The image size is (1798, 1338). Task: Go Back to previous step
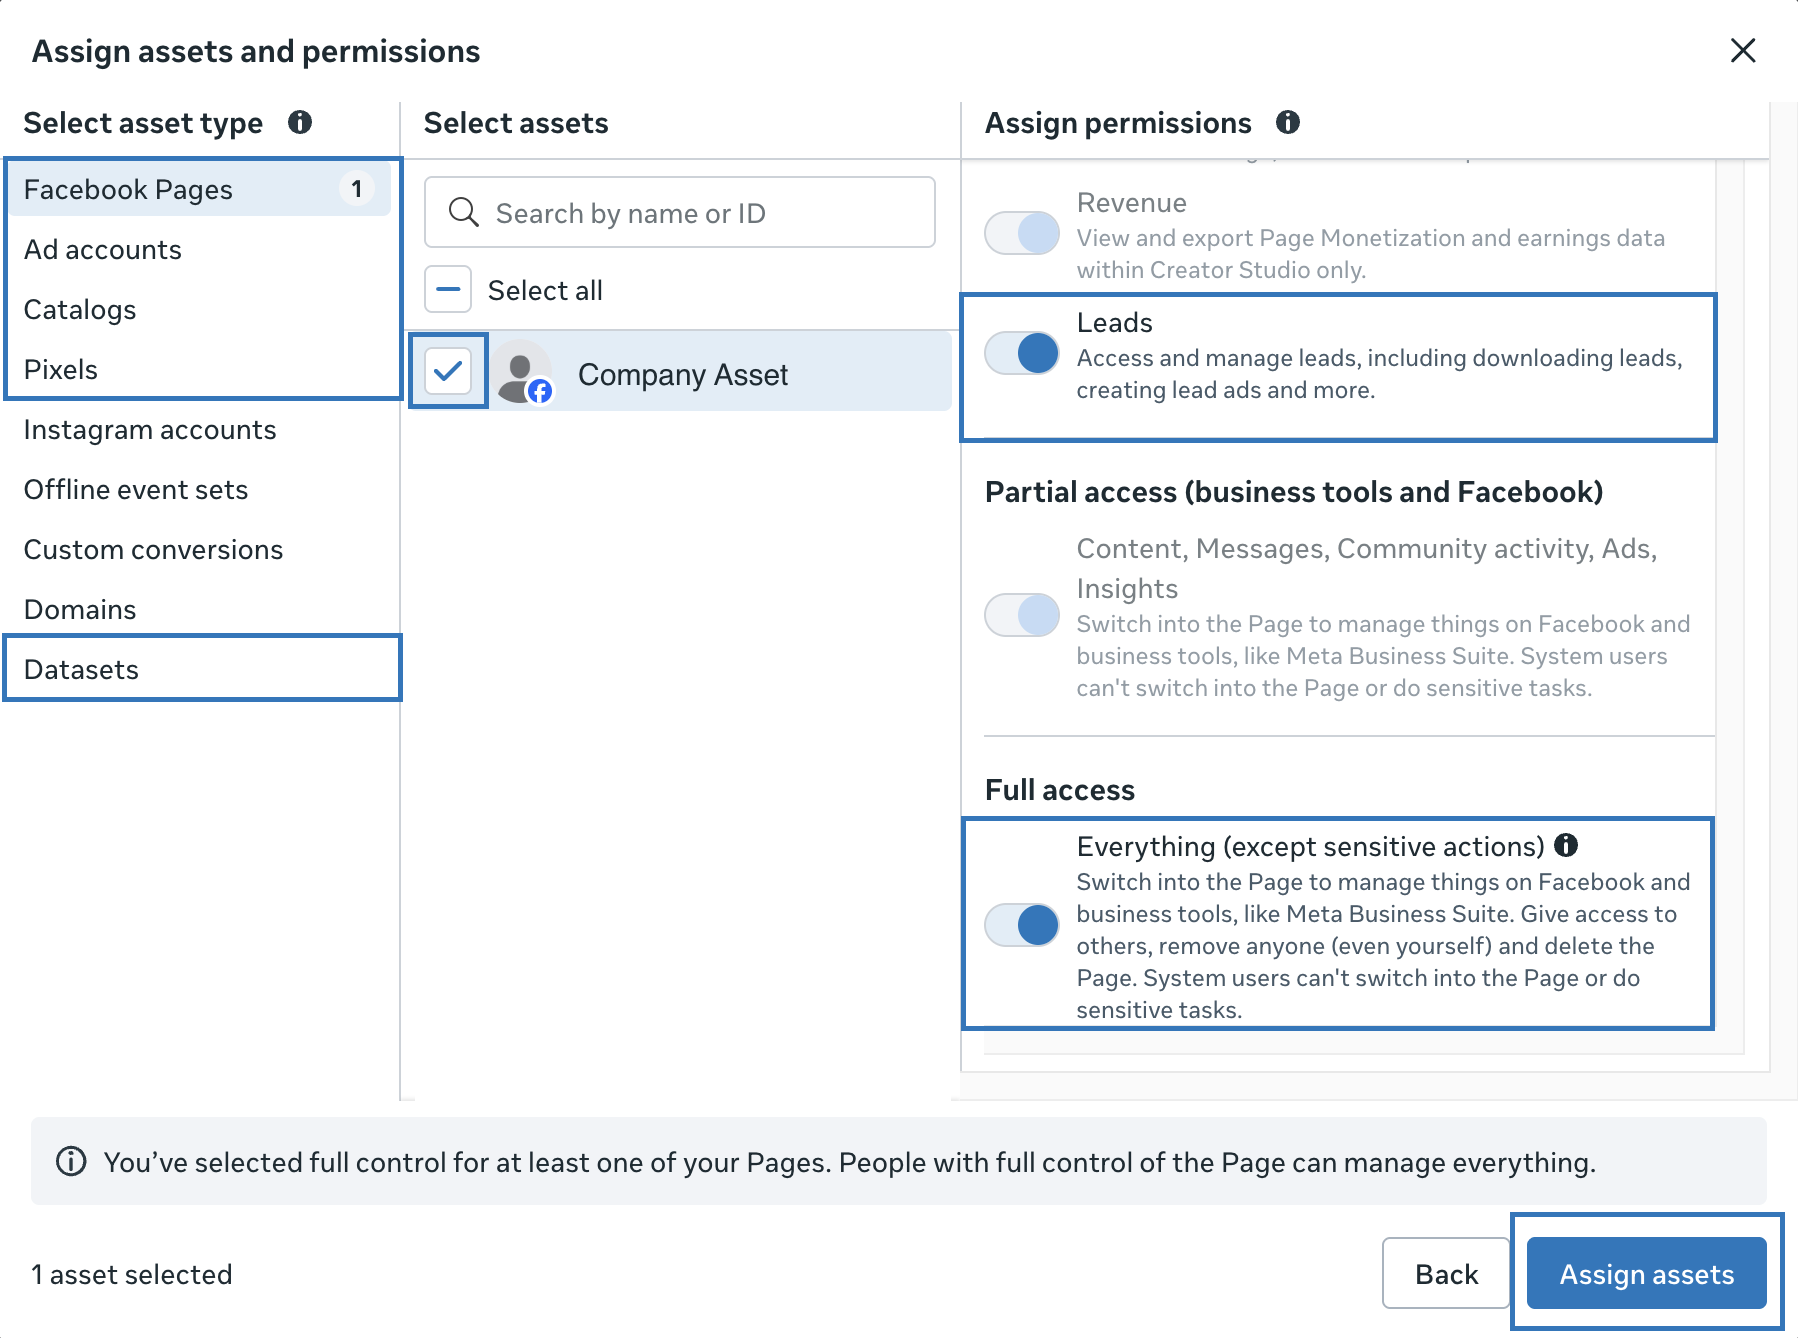click(1446, 1273)
